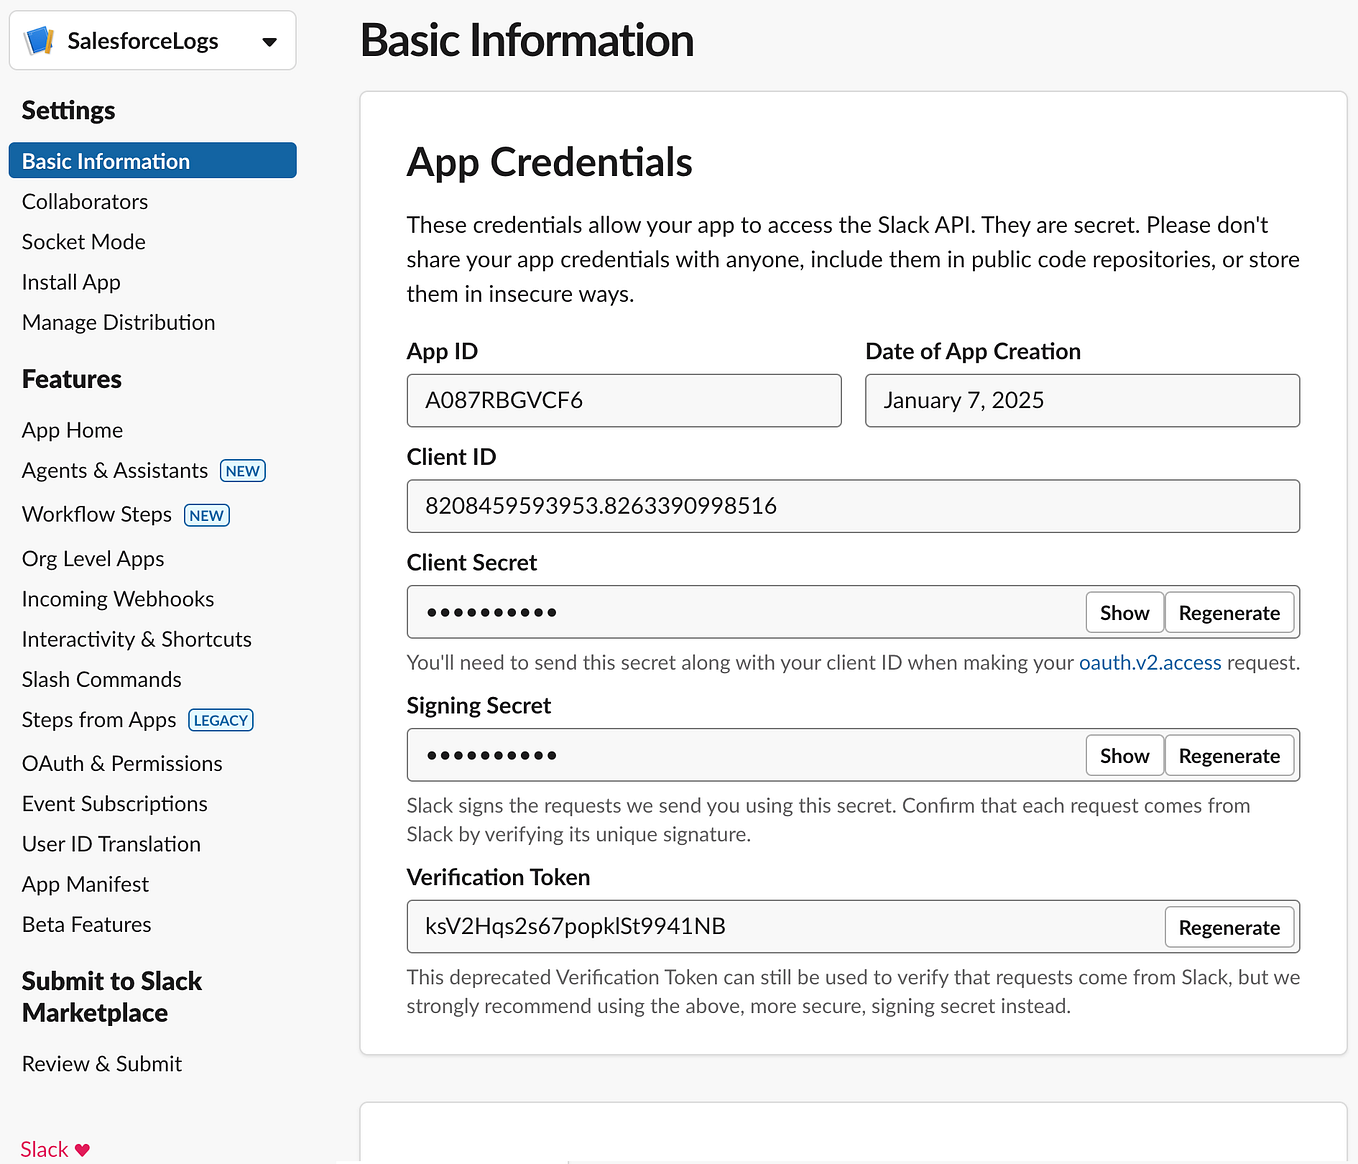Open OAuth & Permissions settings
The image size is (1358, 1164).
point(122,763)
